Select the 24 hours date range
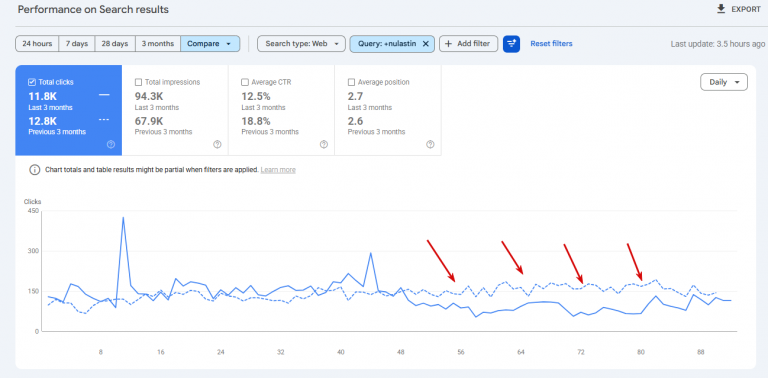The image size is (768, 378). coord(37,44)
